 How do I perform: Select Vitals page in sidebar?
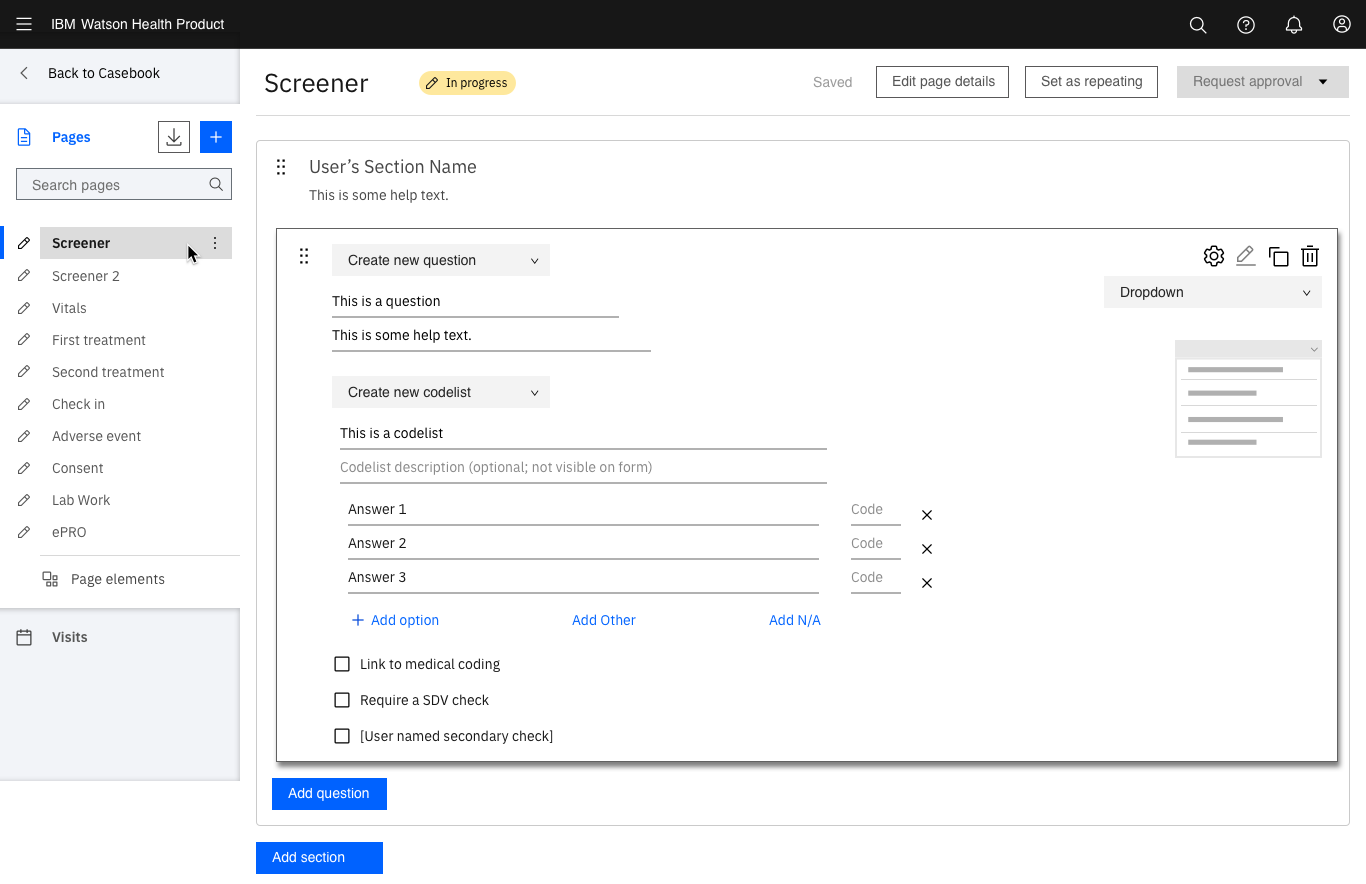(69, 308)
